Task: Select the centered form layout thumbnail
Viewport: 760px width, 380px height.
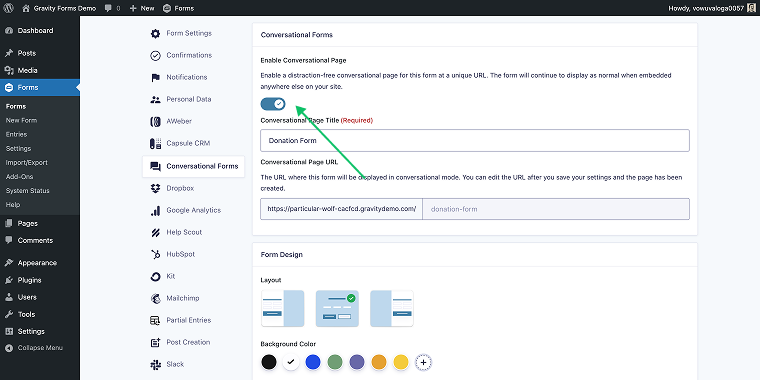Action: point(337,308)
